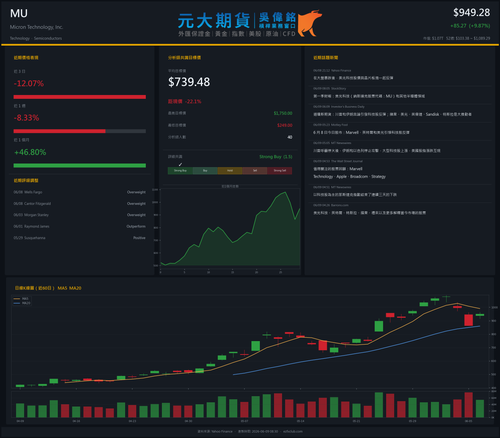The image size is (500, 438).
Task: Click the 06/03 Morgan Stanley rating row
Action: 80,215
